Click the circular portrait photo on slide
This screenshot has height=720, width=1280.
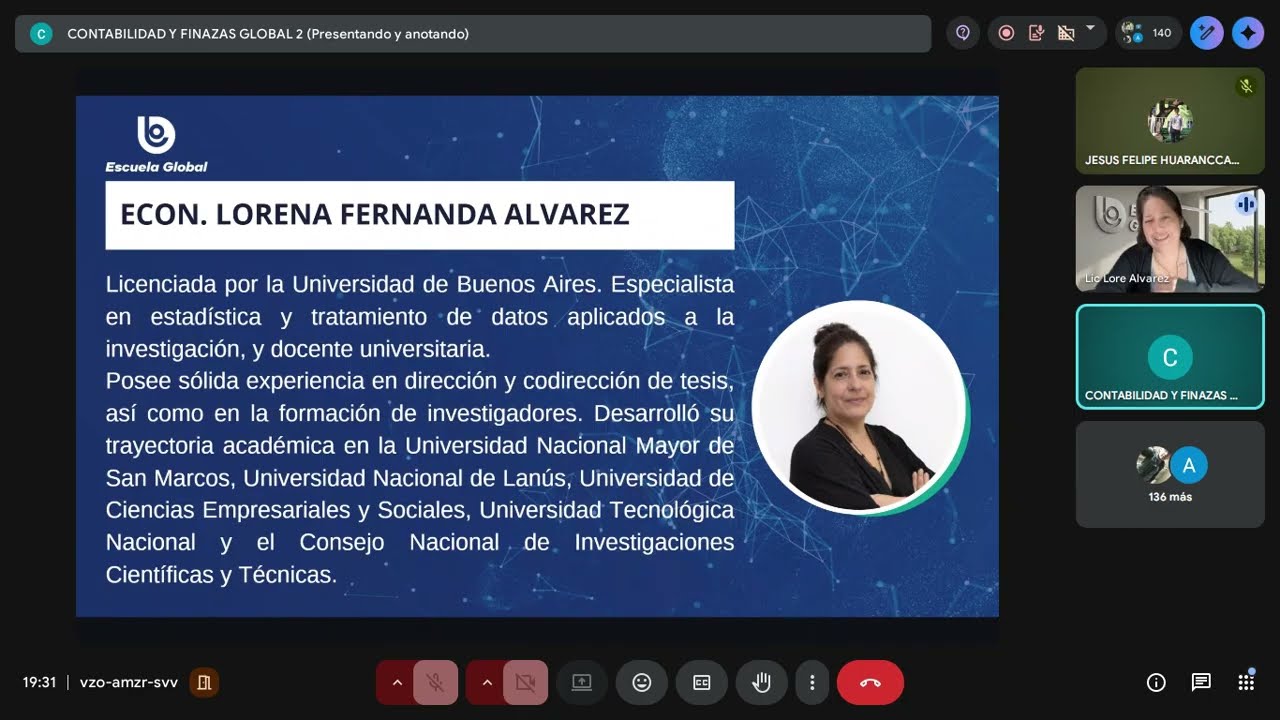coord(859,407)
